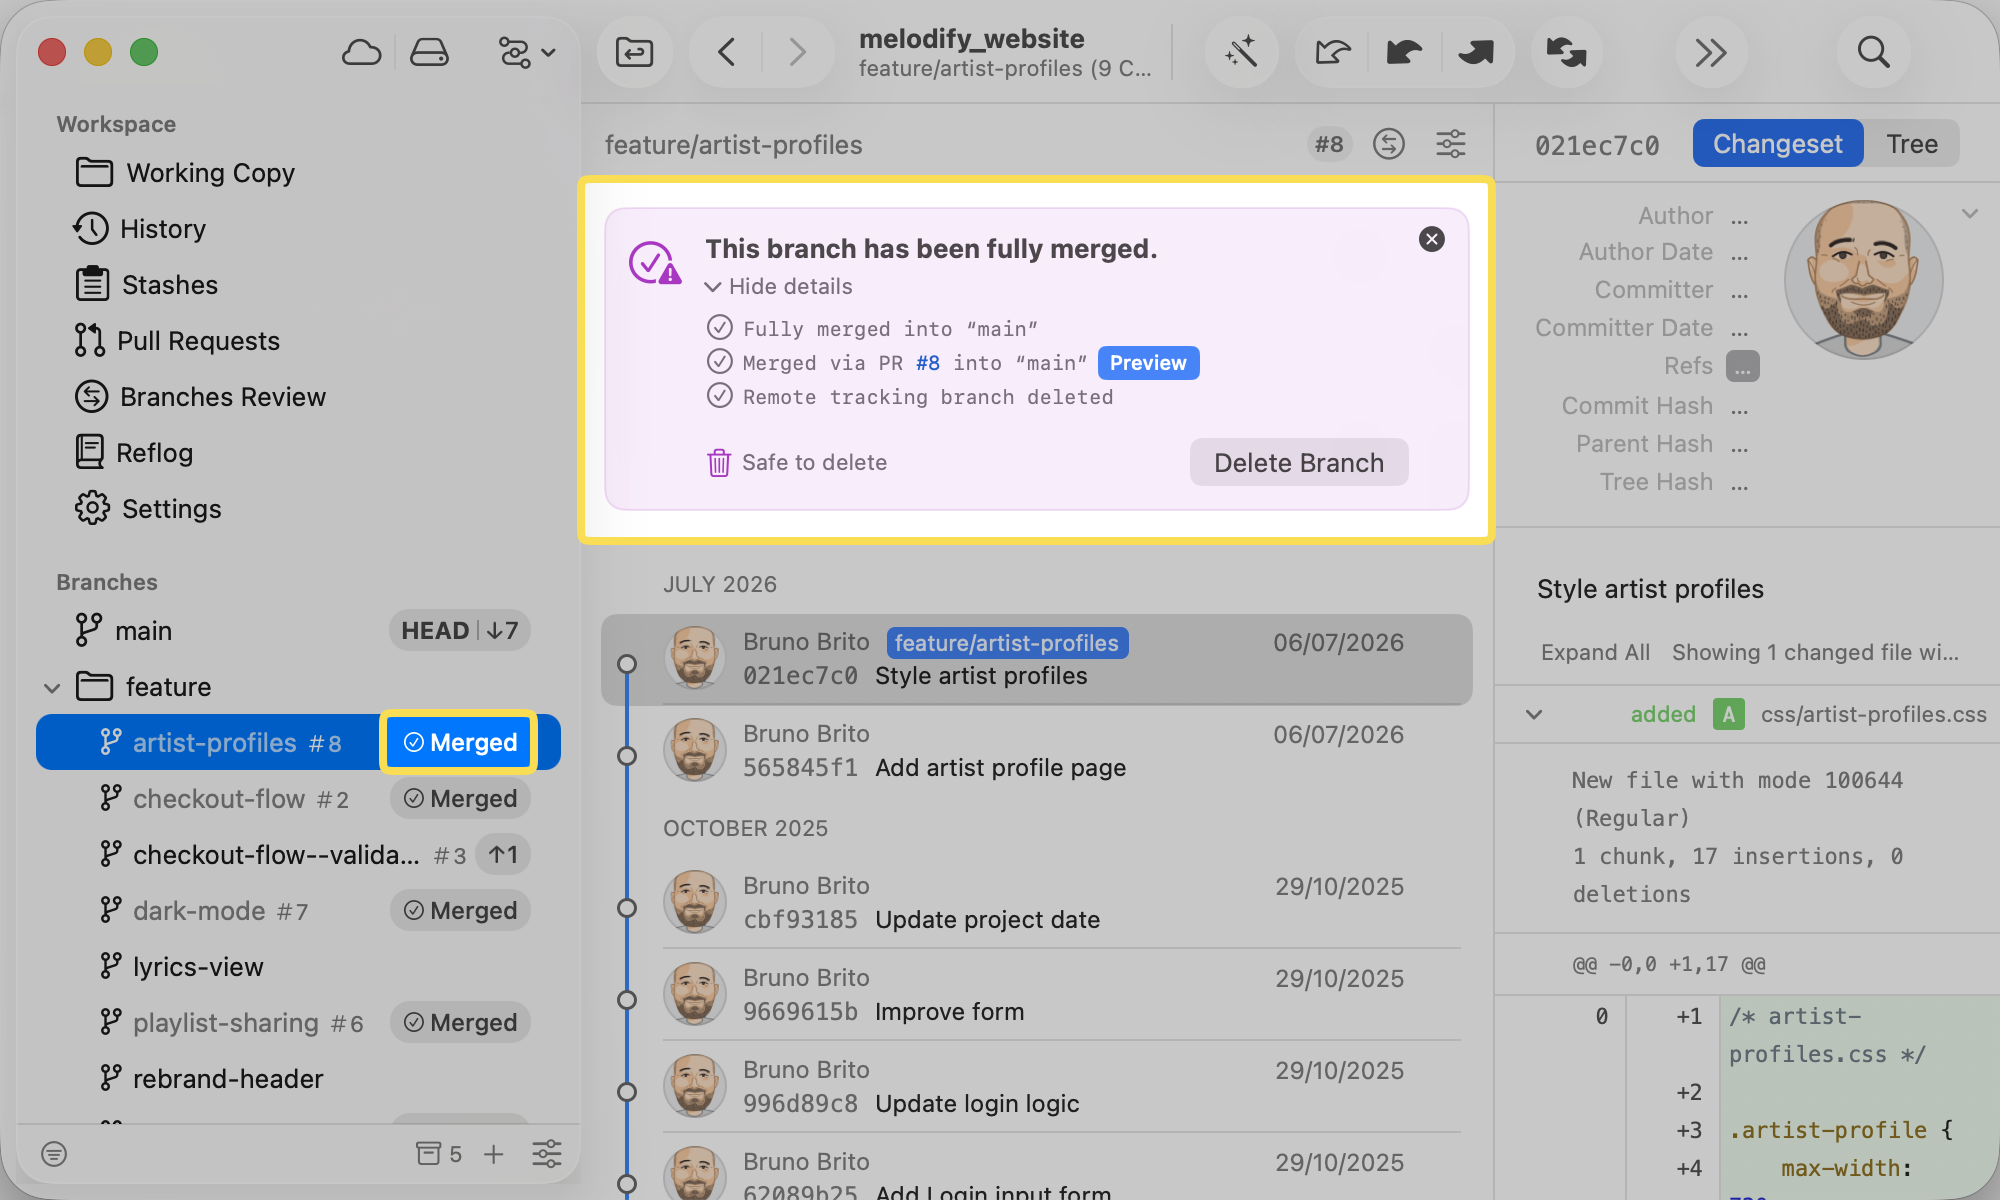Select commit 565845f1 Add artist profile page
The image size is (2000, 1200).
click(1036, 751)
